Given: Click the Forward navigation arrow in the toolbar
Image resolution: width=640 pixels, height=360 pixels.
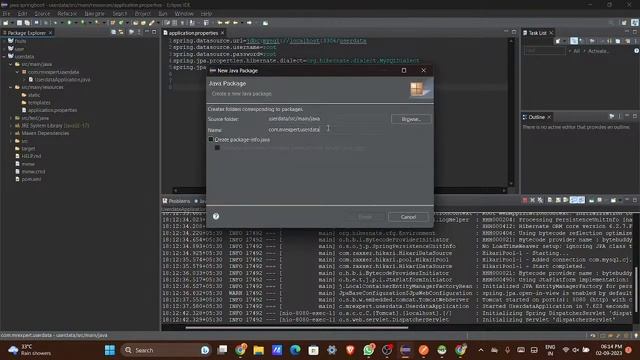Looking at the screenshot, I should [x=249, y=23].
